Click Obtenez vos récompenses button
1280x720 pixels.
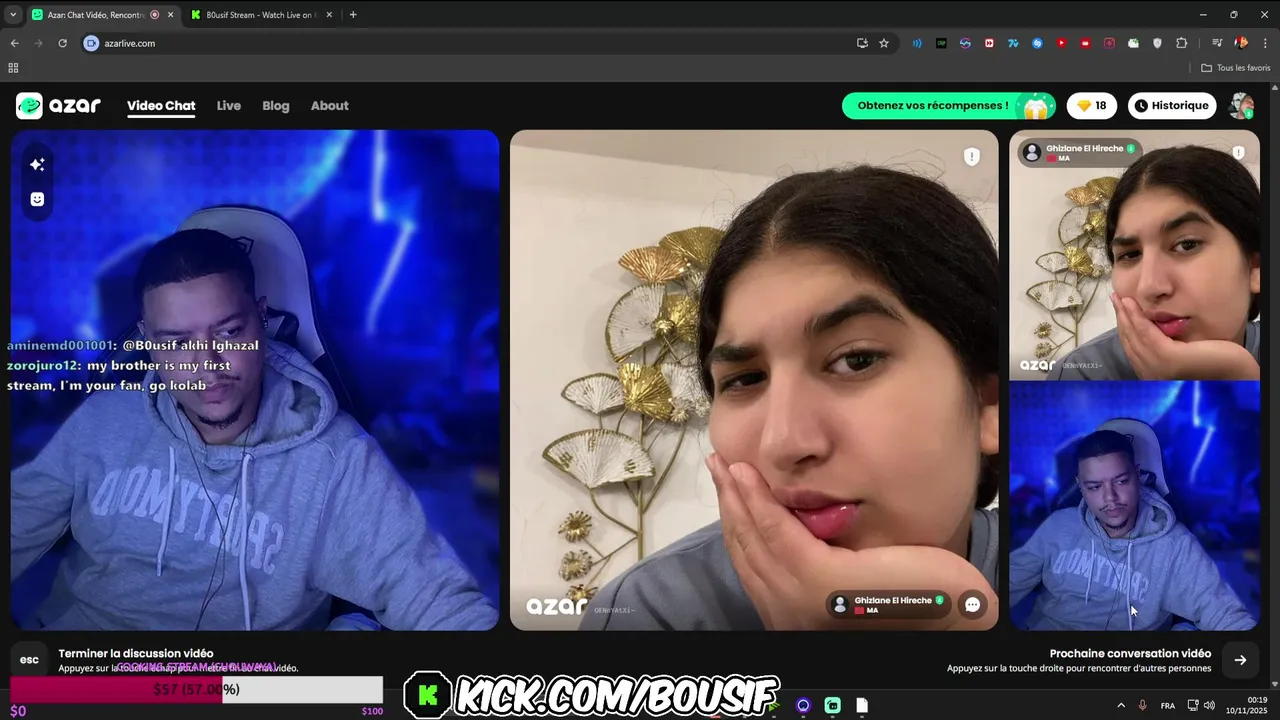point(947,105)
